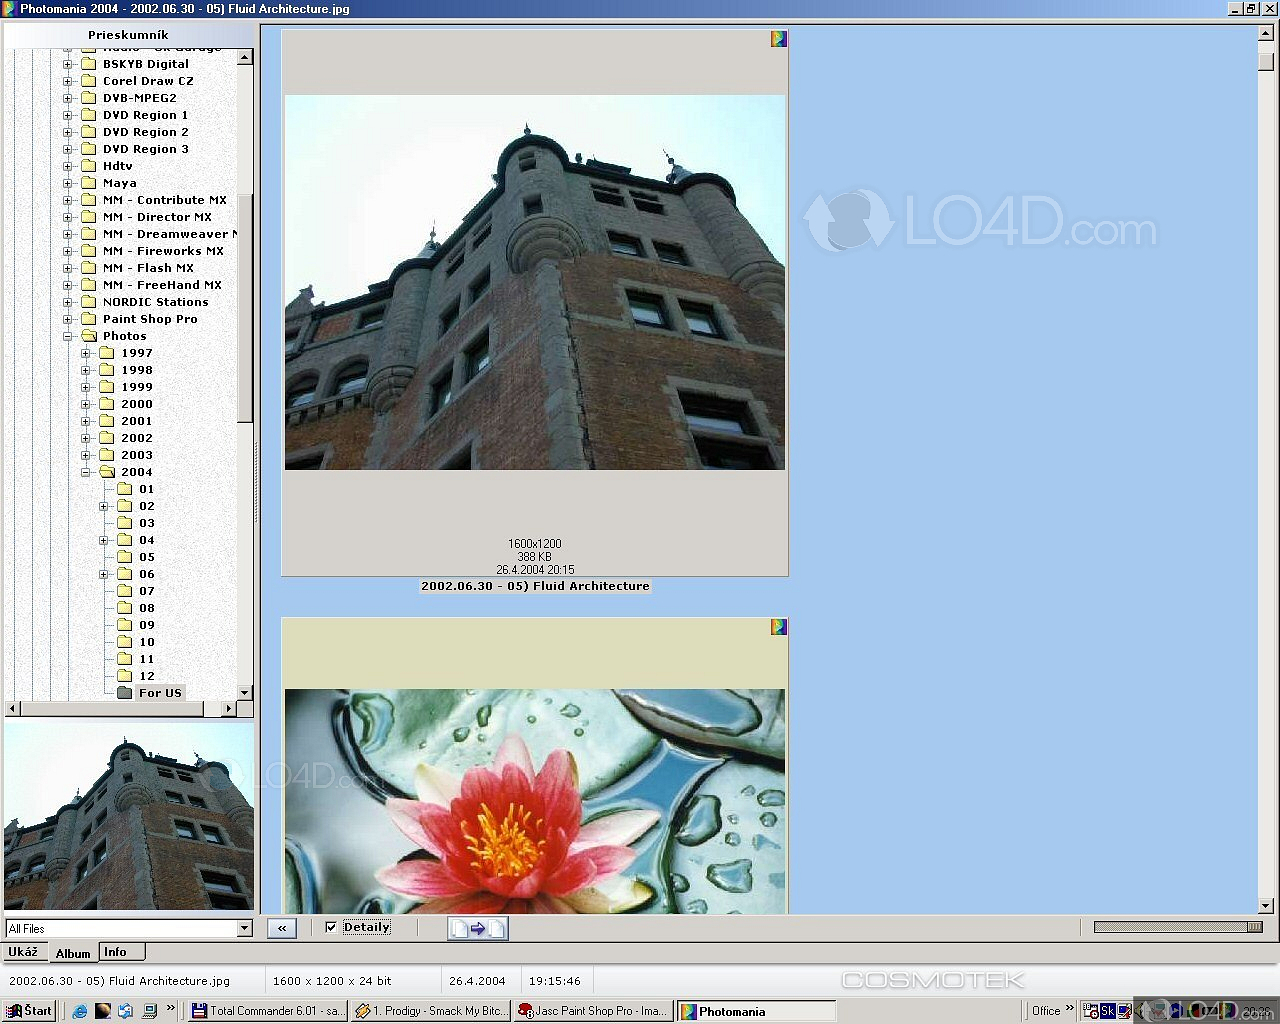1280x1024 pixels.
Task: Click the Photomania taskbar button
Action: [757, 1011]
